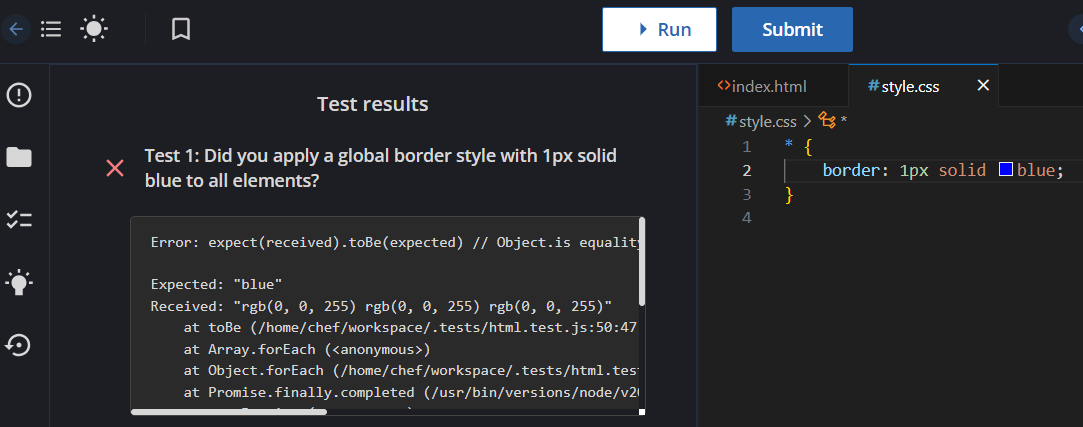Click the Test results heading
1083x427 pixels.
tap(372, 104)
